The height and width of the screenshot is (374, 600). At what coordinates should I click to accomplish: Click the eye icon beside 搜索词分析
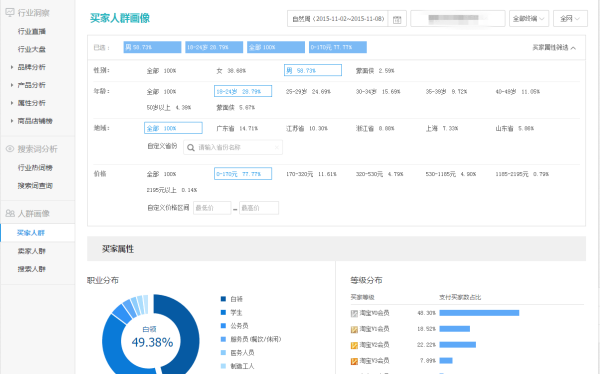(x=10, y=149)
